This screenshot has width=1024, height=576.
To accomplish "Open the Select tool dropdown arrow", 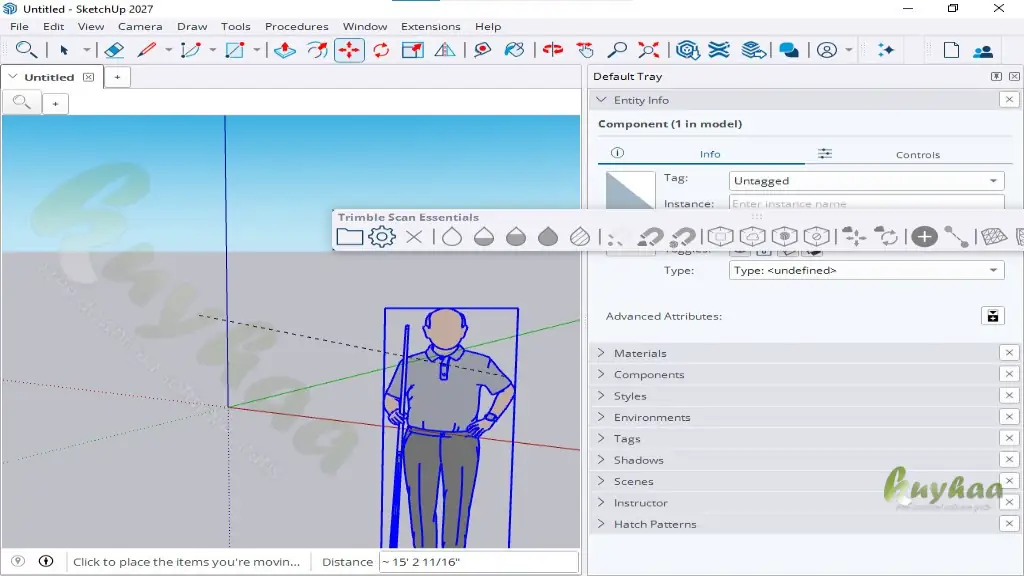I will click(86, 50).
